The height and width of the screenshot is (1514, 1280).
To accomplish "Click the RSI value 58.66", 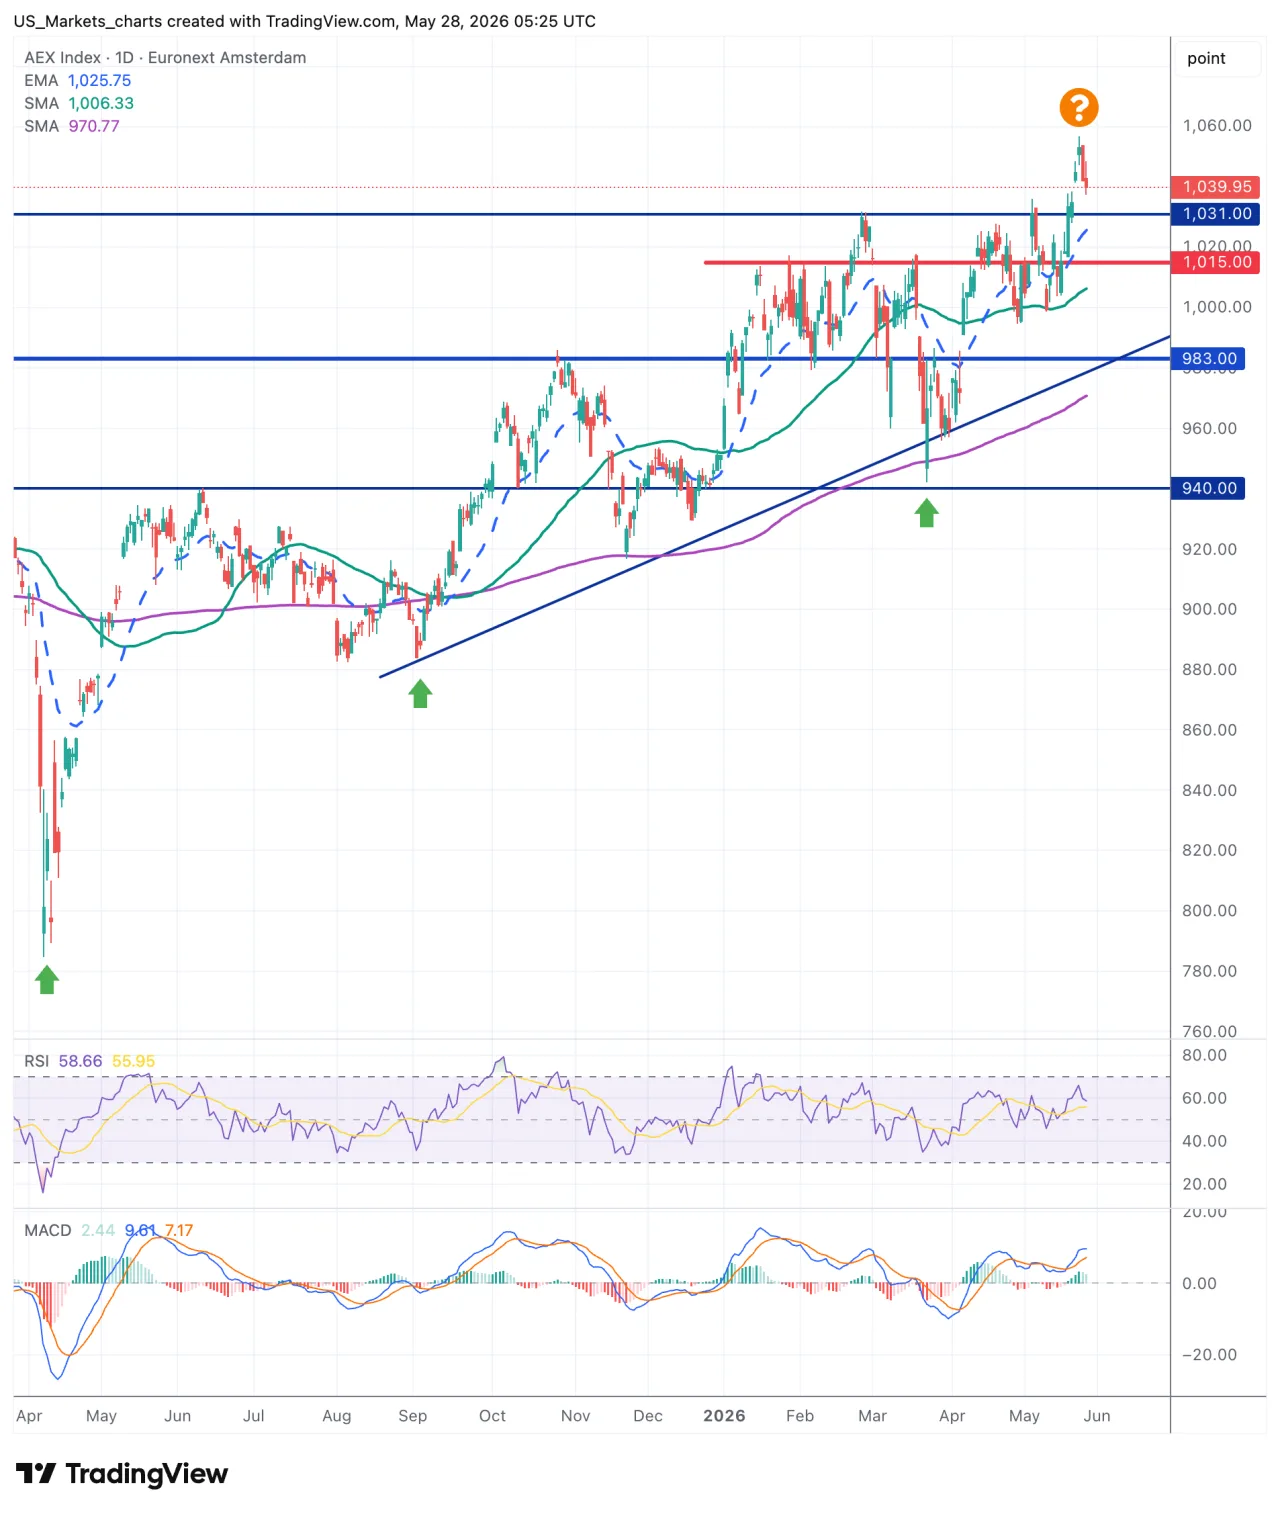I will pyautogui.click(x=80, y=1061).
